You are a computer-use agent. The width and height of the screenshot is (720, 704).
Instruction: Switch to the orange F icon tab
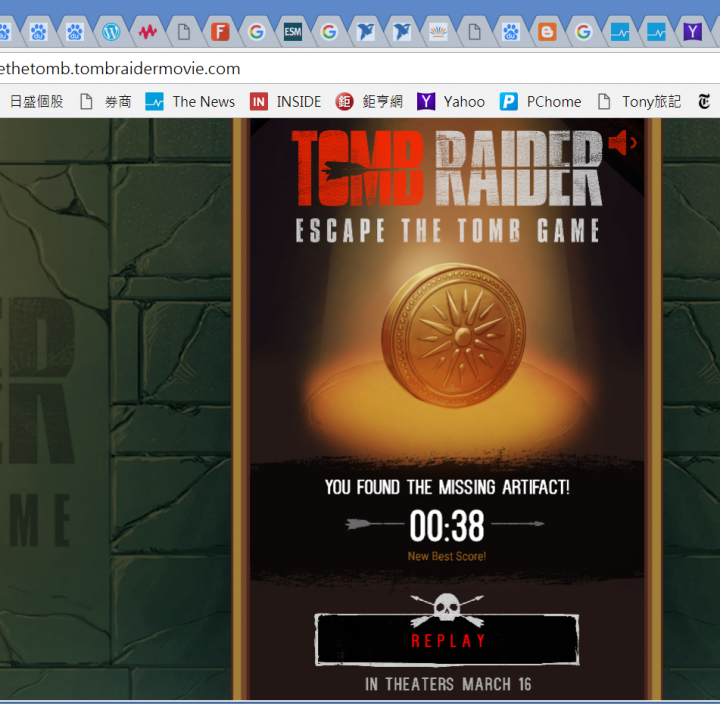pyautogui.click(x=220, y=32)
